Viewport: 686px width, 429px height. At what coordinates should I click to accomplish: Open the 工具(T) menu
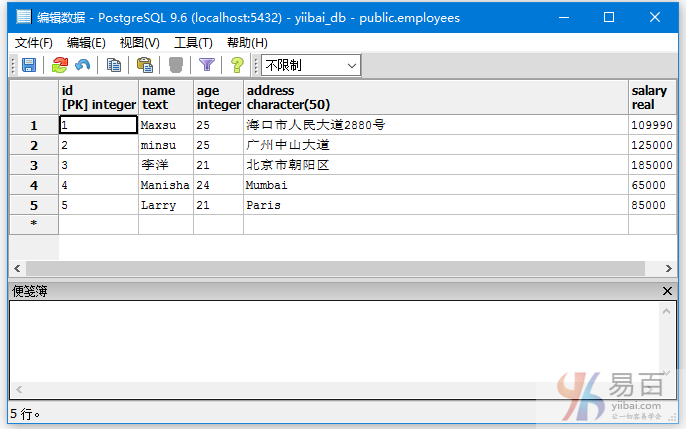[193, 42]
